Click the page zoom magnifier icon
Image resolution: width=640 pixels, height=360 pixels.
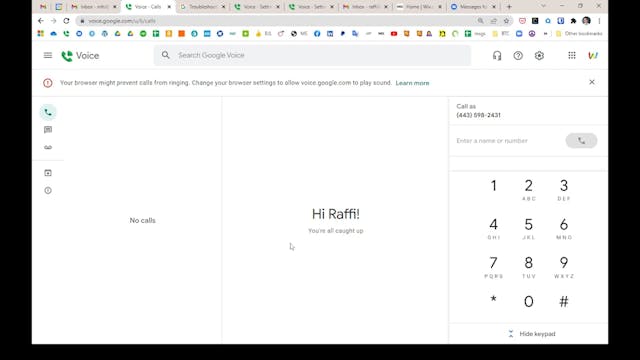click(x=480, y=21)
